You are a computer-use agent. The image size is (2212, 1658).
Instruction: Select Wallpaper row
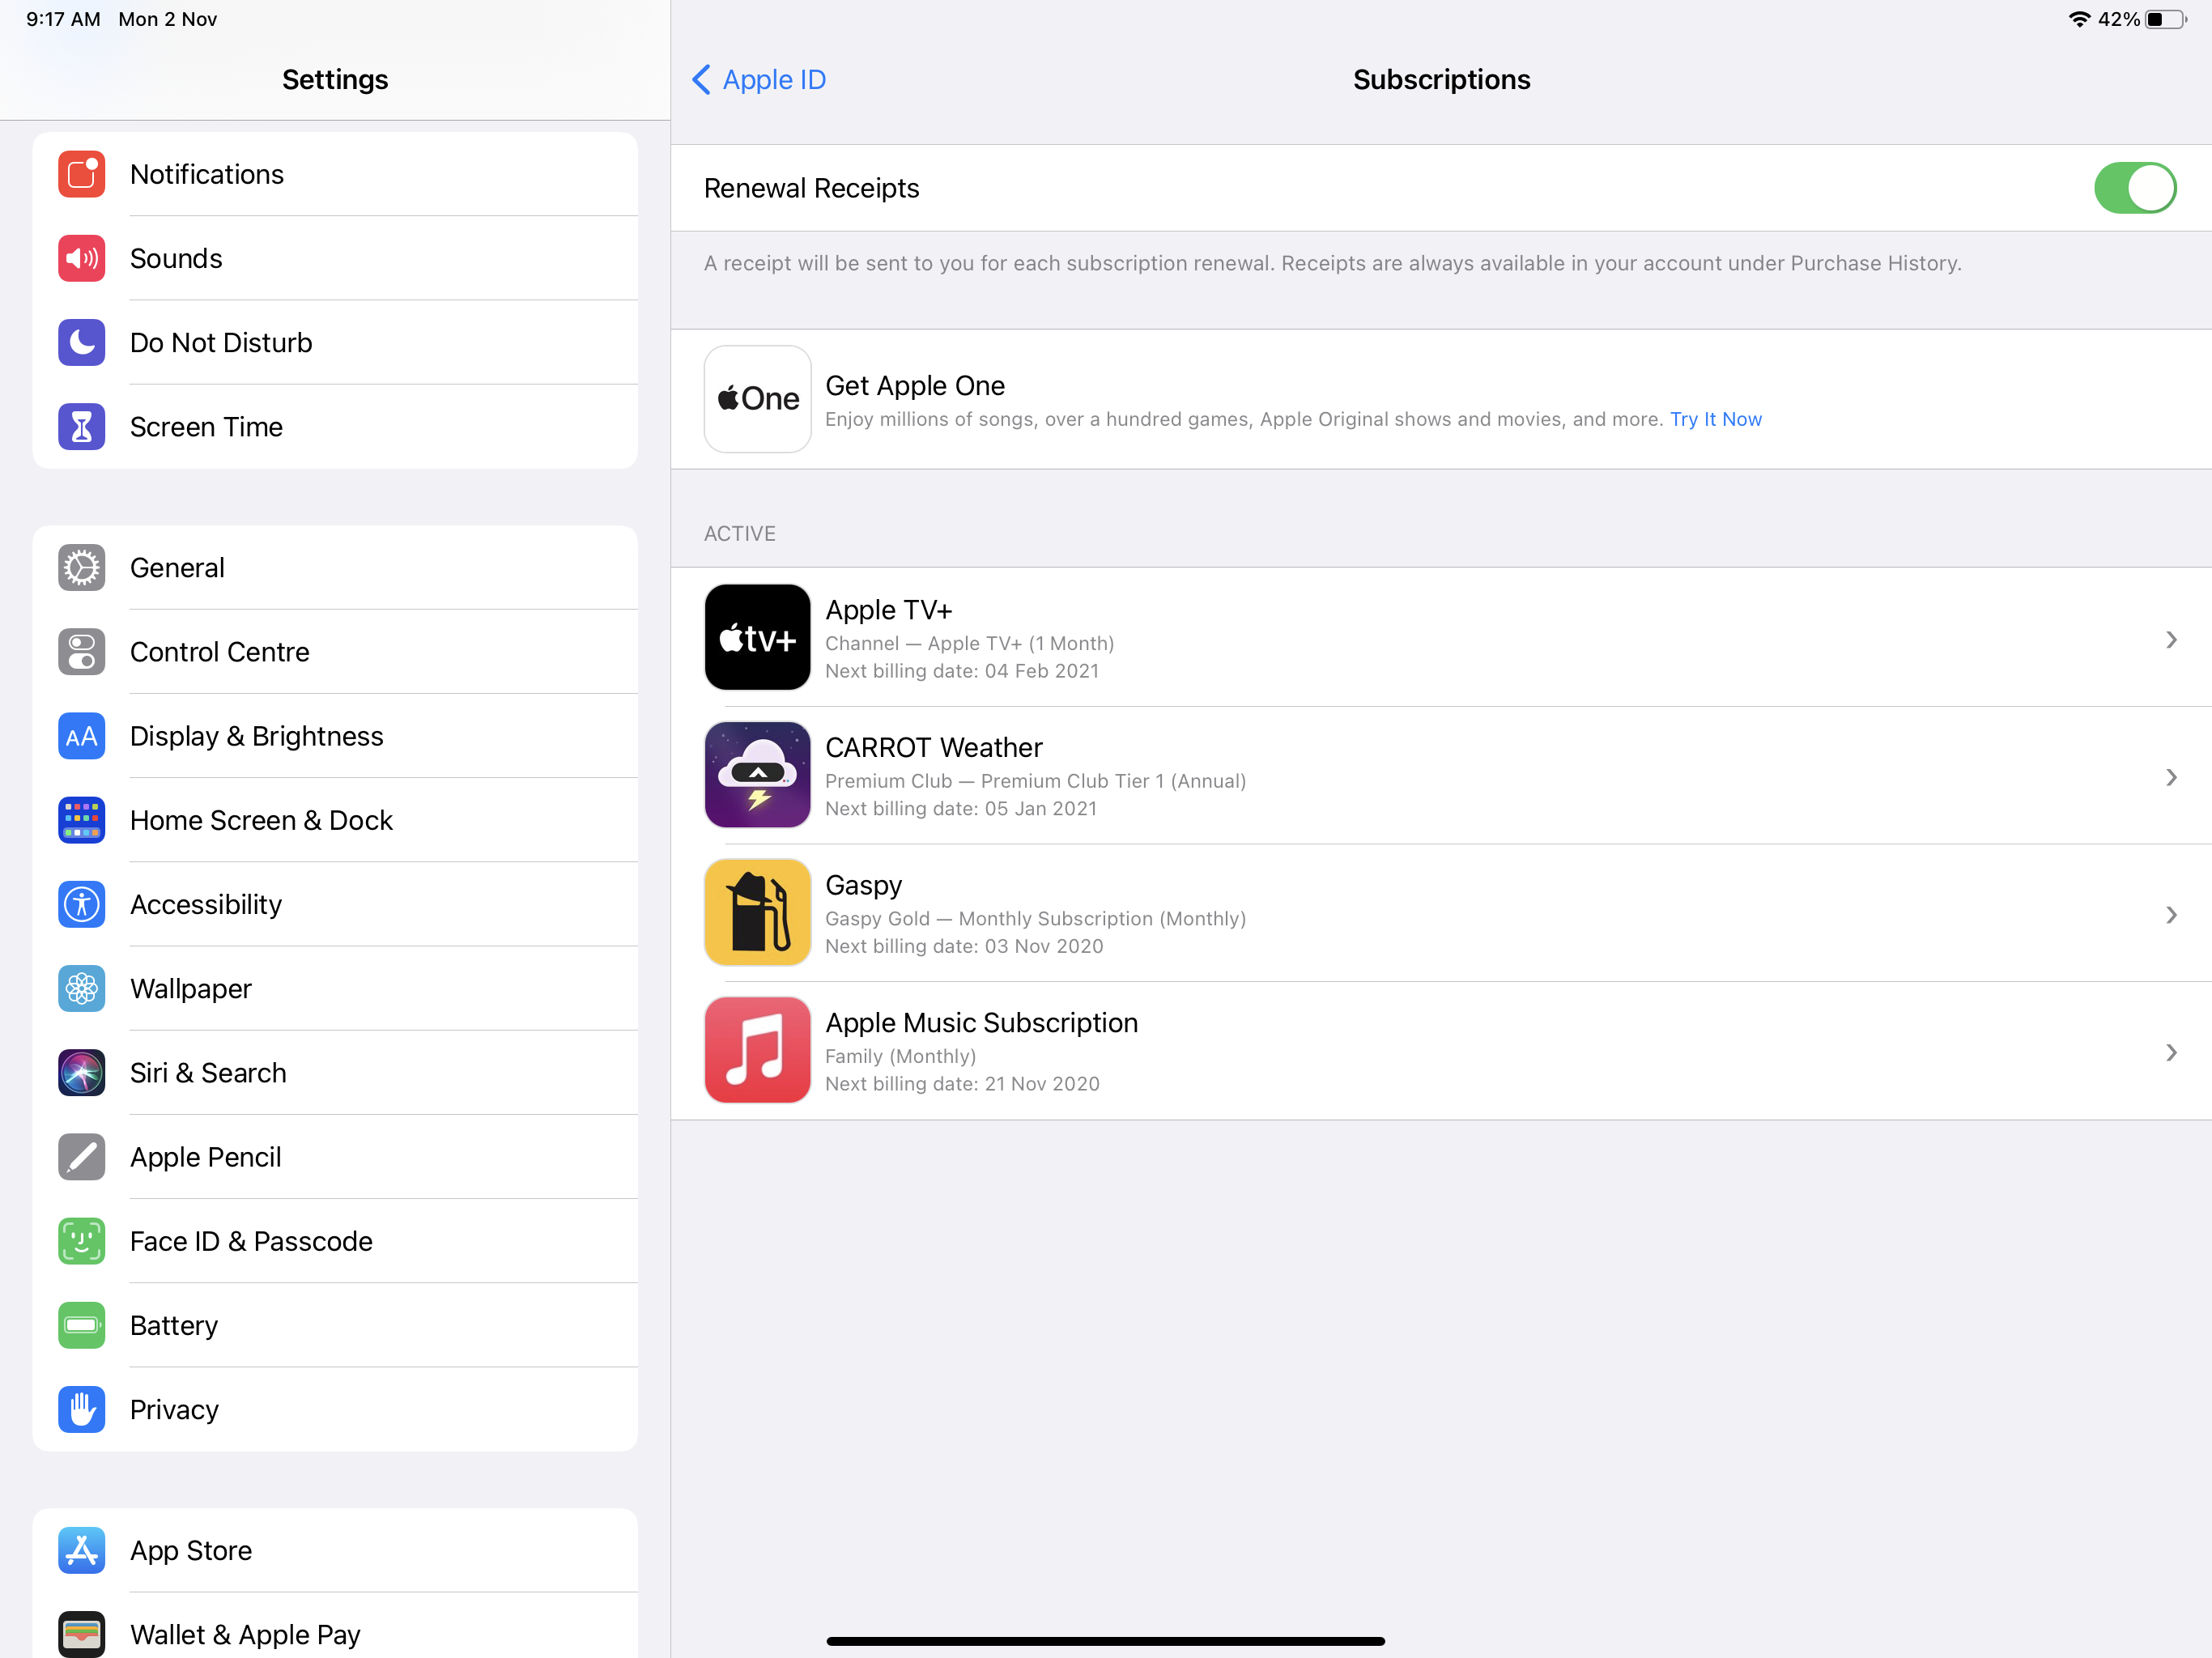[x=335, y=988]
